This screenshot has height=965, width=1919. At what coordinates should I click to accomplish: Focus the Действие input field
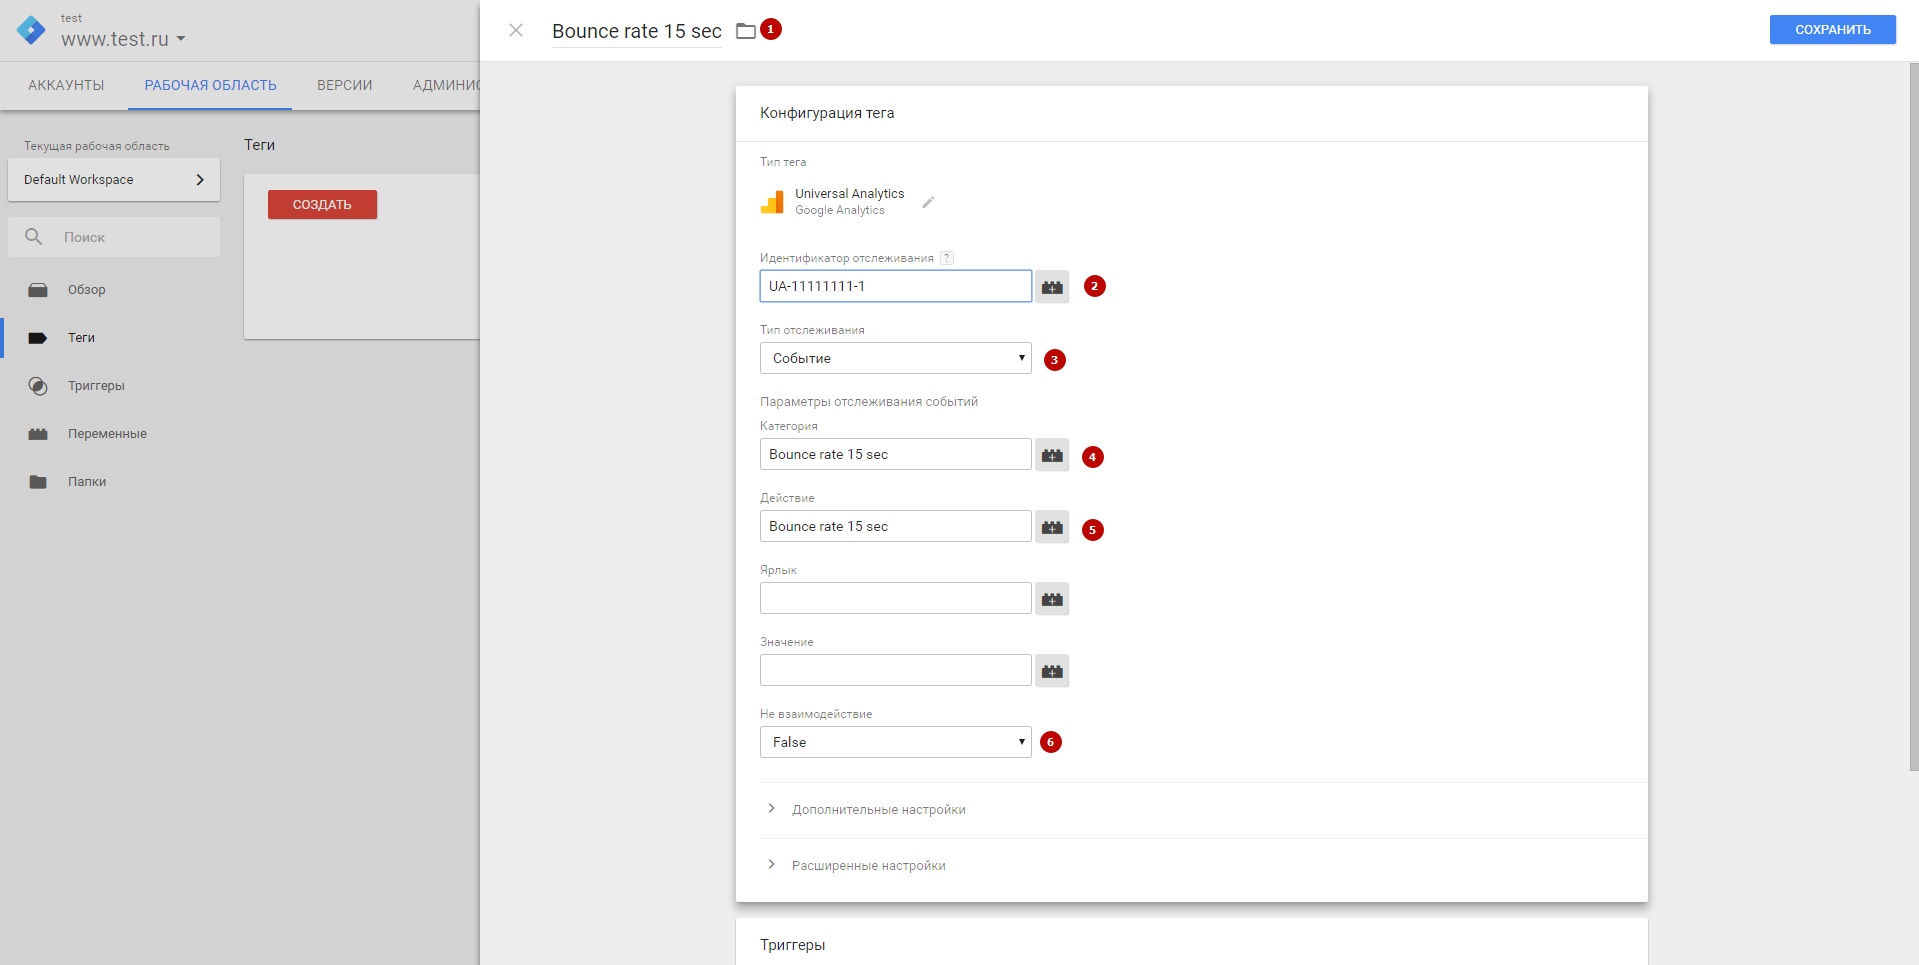[x=895, y=526]
